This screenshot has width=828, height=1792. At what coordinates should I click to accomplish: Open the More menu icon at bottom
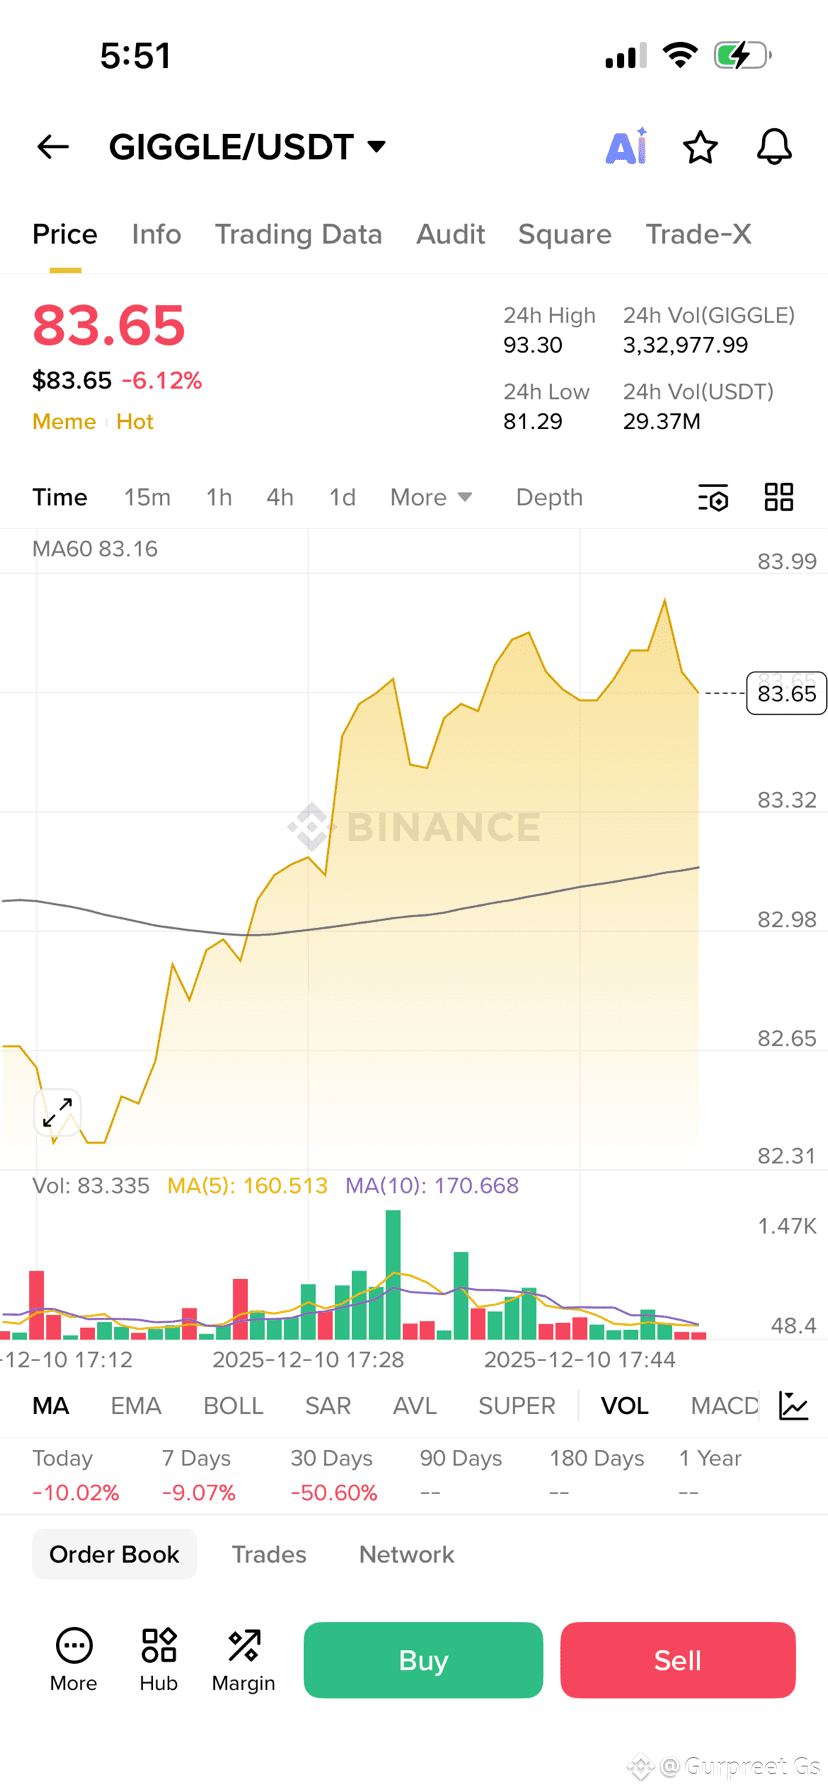click(74, 1660)
